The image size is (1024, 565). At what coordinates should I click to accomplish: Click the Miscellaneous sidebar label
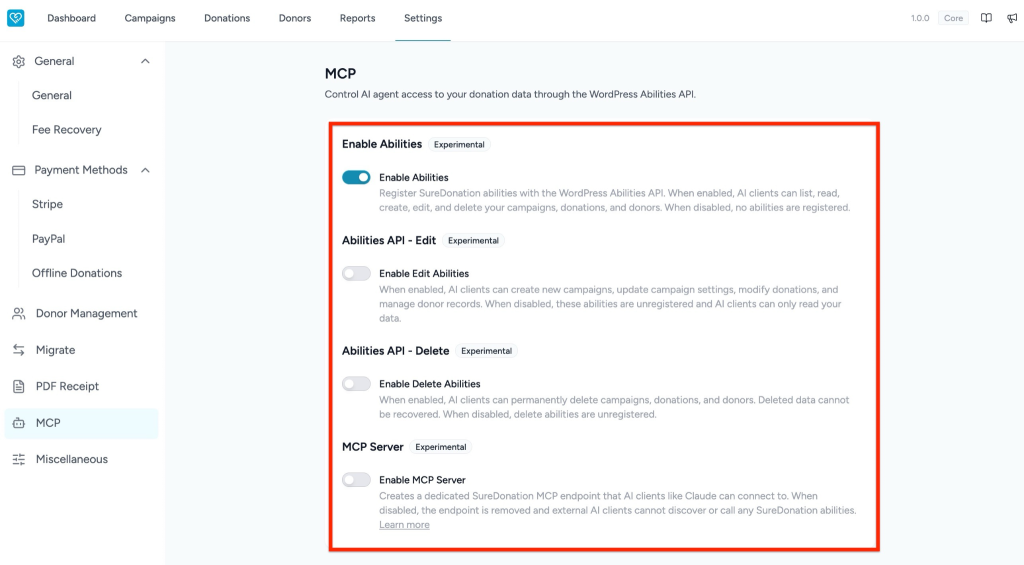coord(72,460)
